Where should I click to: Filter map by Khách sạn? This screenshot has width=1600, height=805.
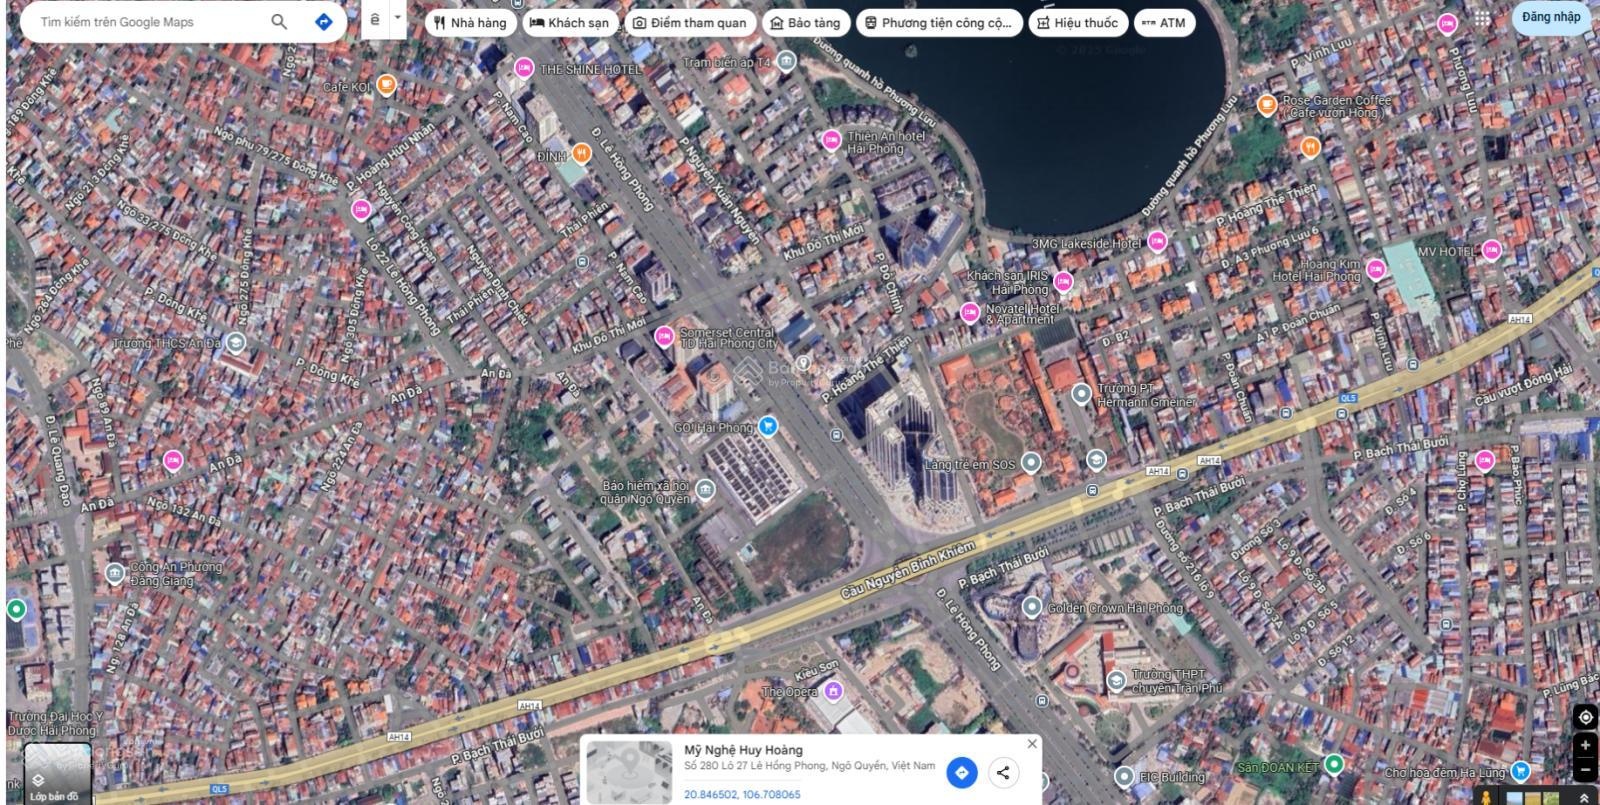pyautogui.click(x=569, y=22)
